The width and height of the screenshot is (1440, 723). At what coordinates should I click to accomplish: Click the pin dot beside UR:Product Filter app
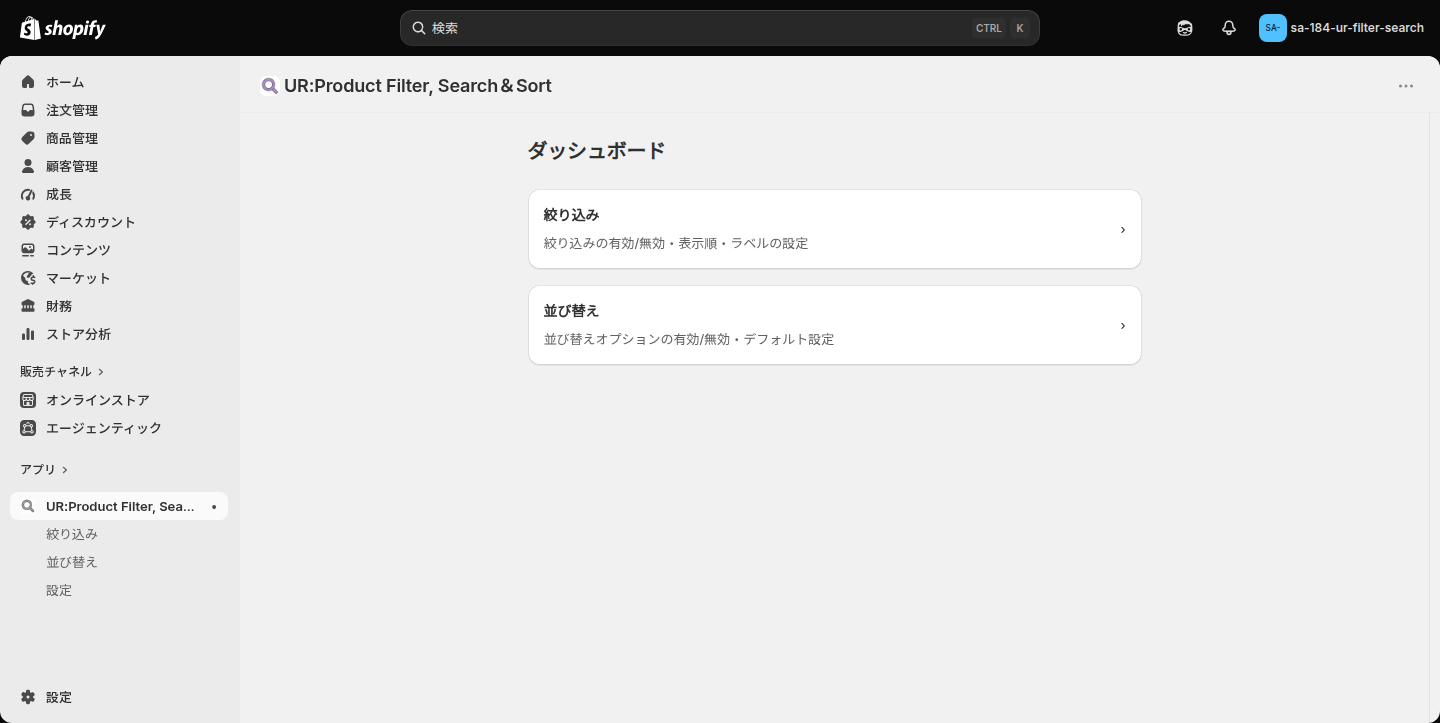click(214, 507)
